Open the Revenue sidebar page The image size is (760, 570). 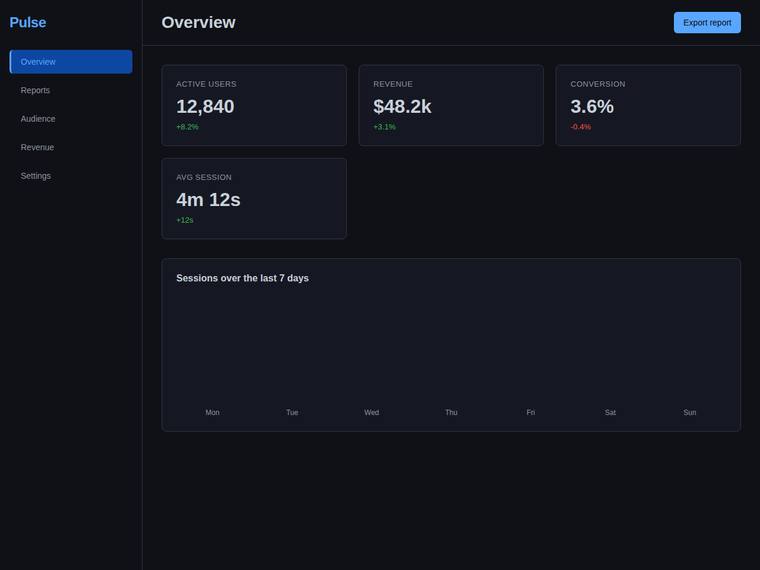pyautogui.click(x=71, y=147)
